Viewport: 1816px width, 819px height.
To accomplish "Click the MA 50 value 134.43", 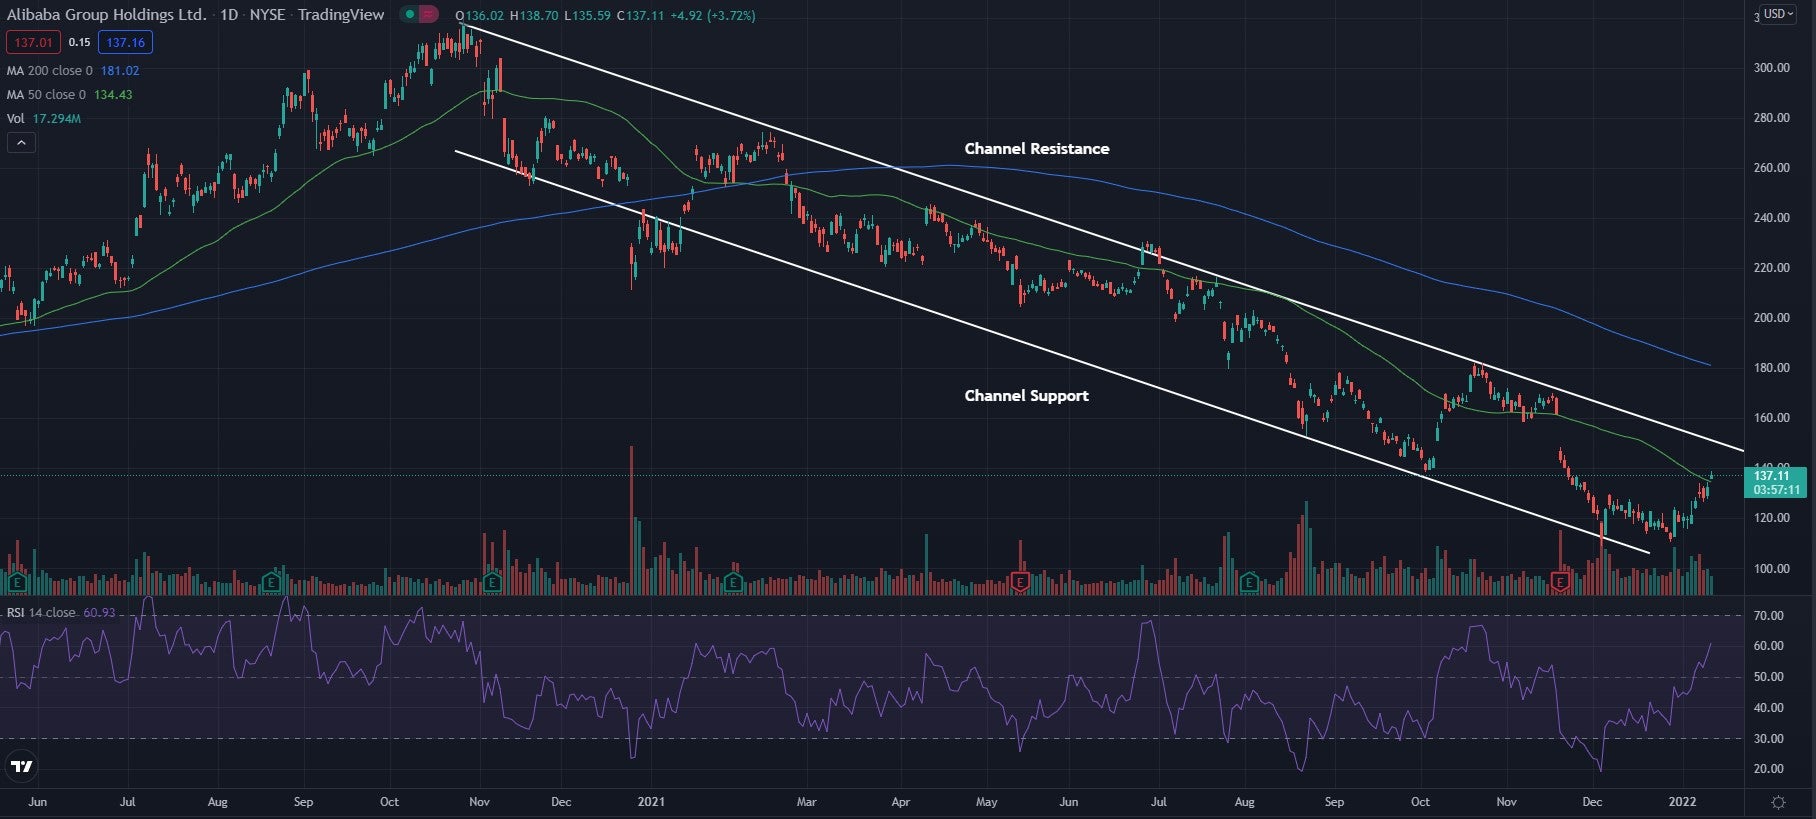I will (113, 95).
